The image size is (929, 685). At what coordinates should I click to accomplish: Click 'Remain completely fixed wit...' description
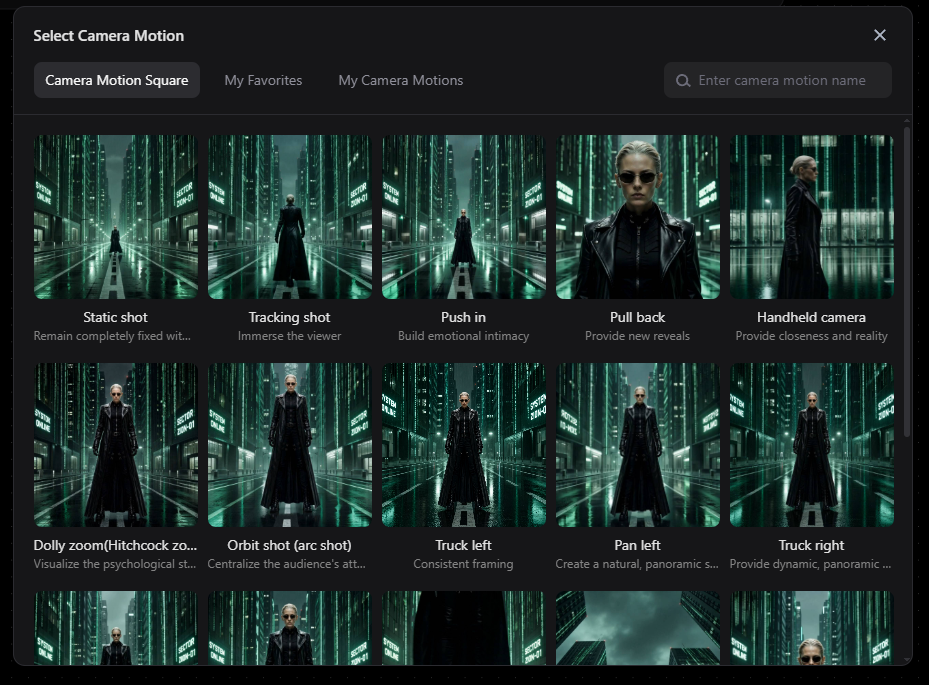[112, 336]
